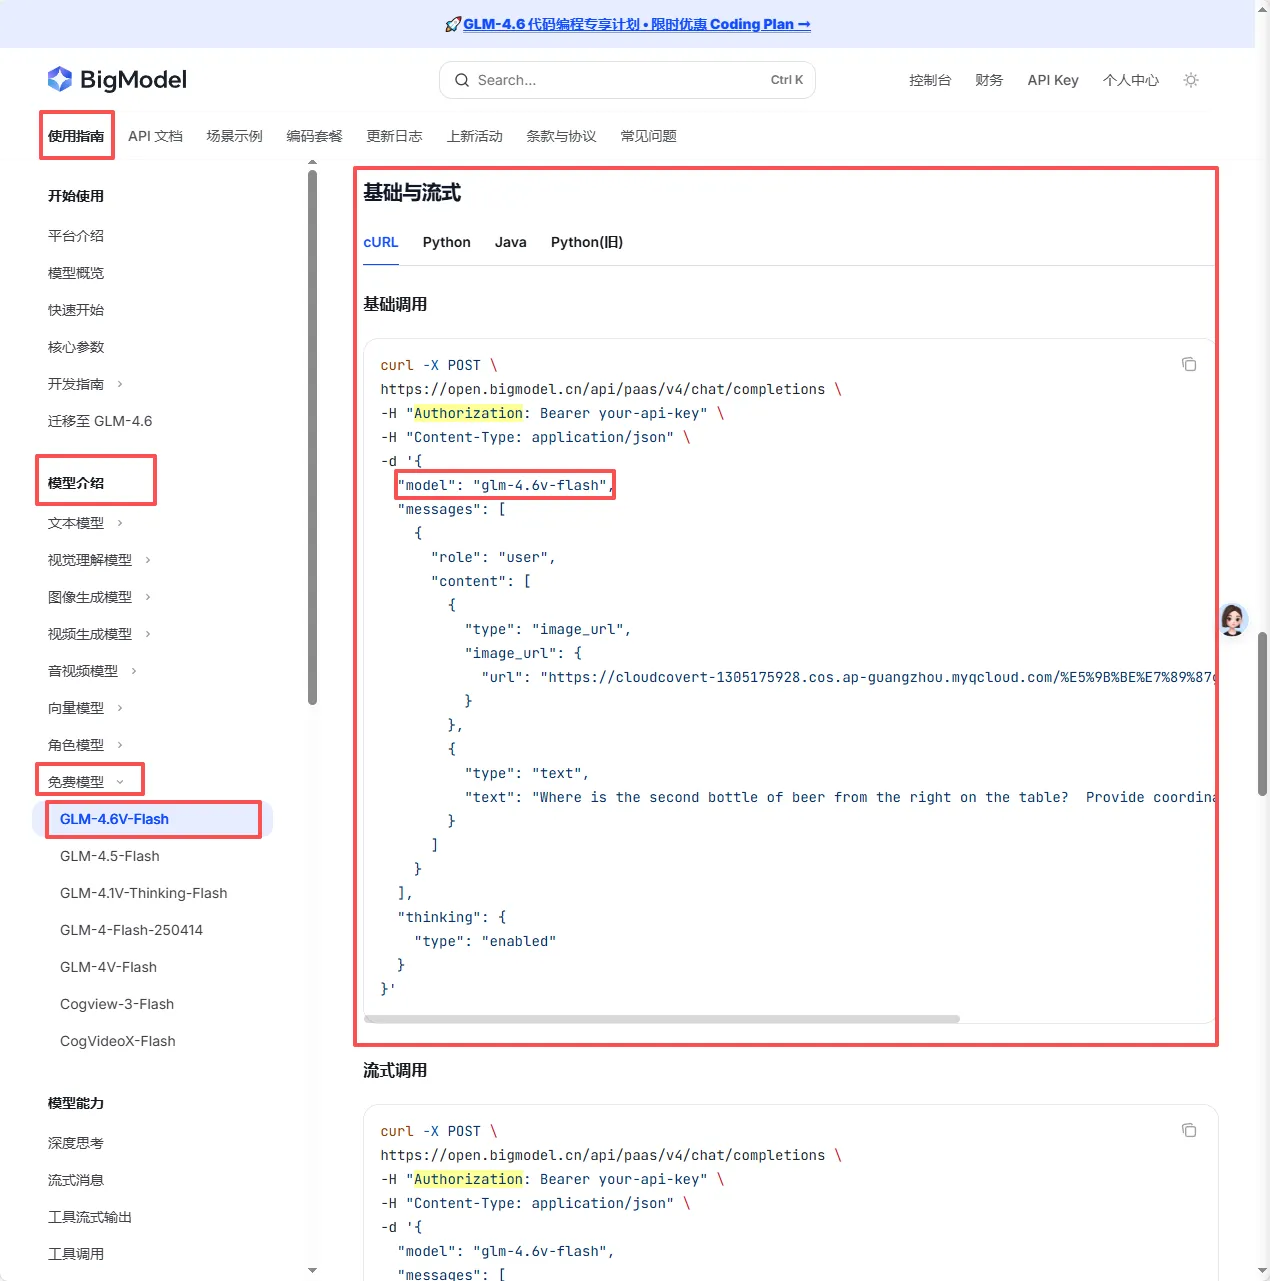This screenshot has height=1281, width=1270.
Task: Open the floating AI assistant avatar
Action: click(1233, 620)
